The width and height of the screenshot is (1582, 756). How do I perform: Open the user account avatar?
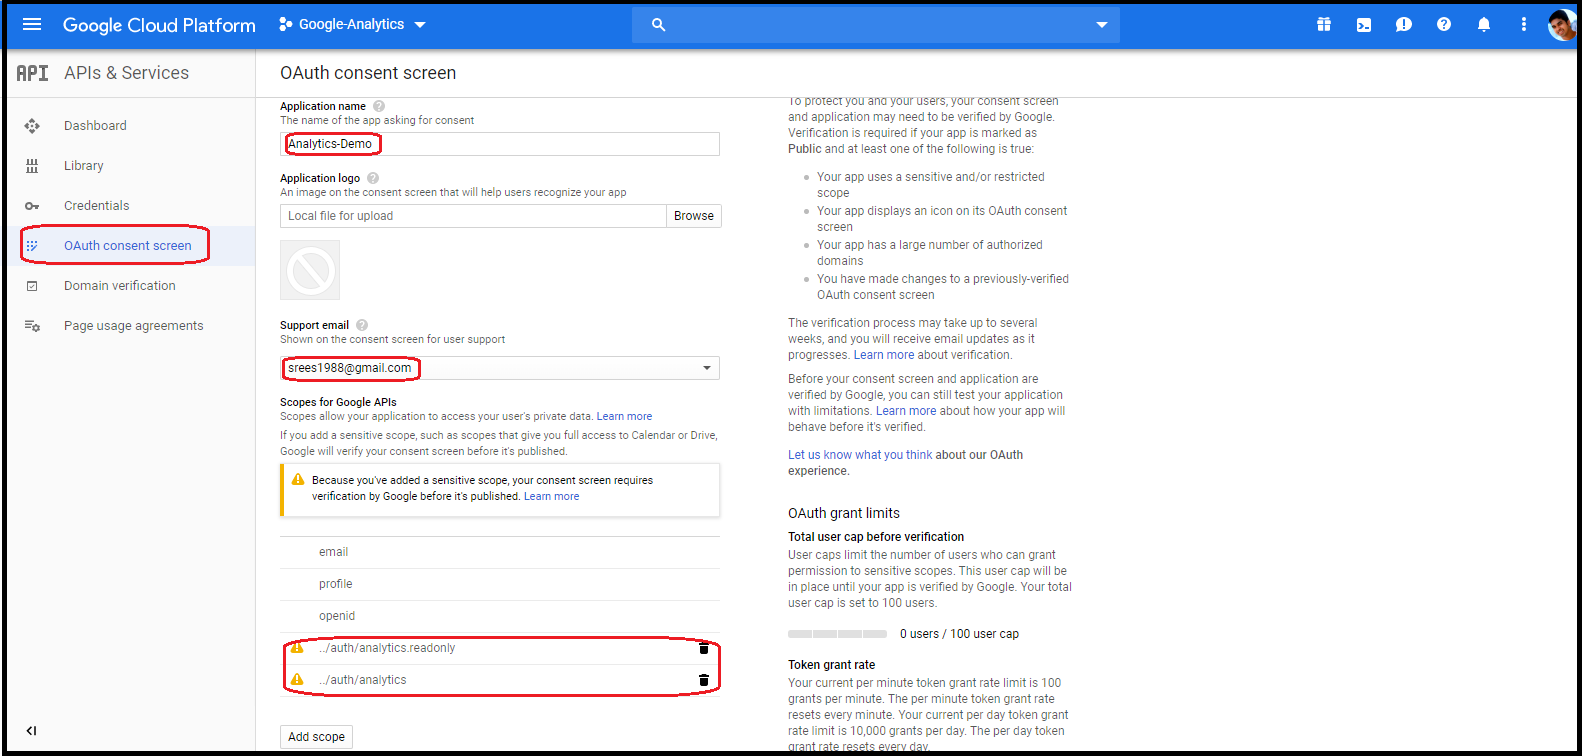[1562, 25]
